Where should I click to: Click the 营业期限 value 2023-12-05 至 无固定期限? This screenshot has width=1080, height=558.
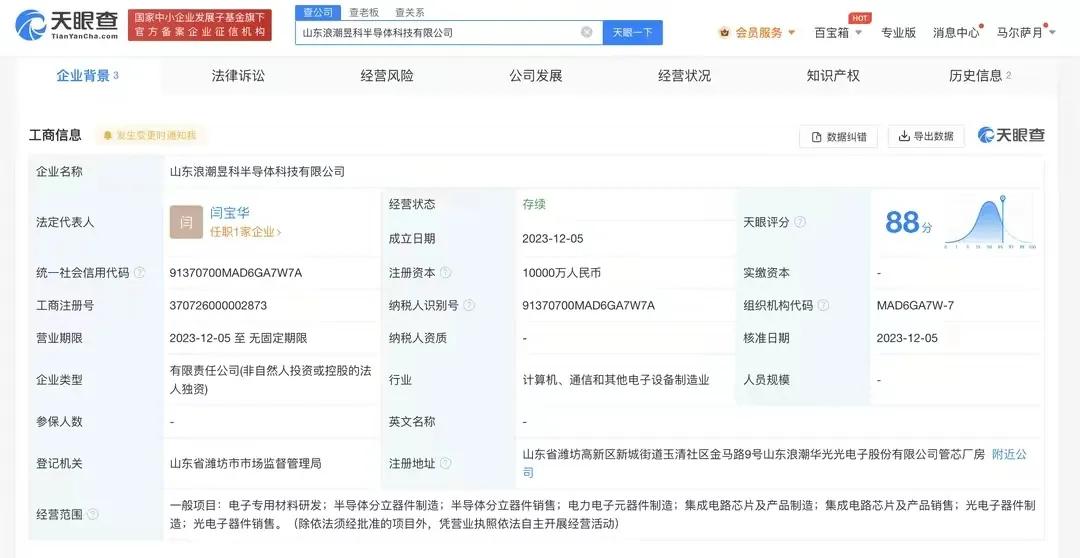[238, 338]
